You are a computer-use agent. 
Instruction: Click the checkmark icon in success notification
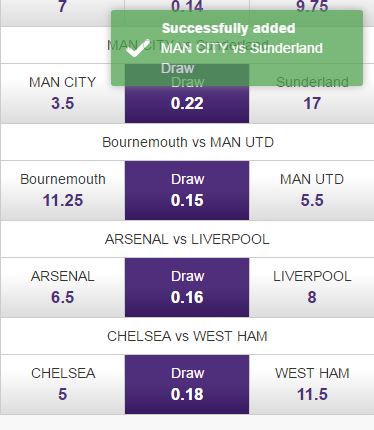[x=137, y=48]
